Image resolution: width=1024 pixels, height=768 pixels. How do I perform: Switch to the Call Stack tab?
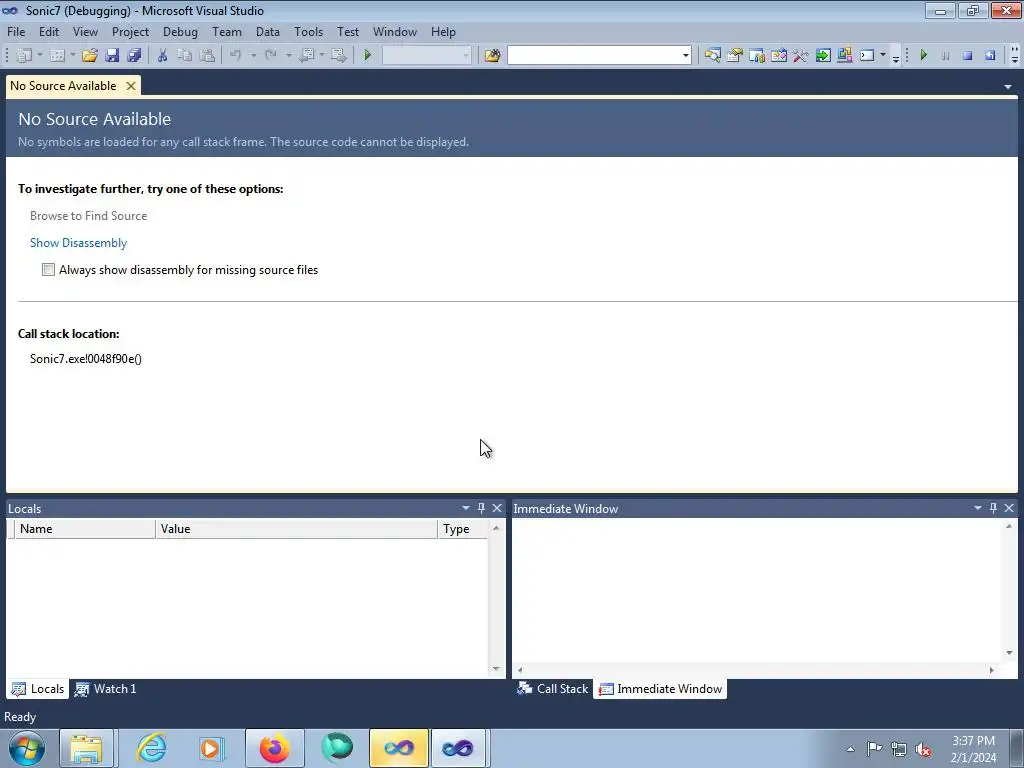(x=553, y=689)
